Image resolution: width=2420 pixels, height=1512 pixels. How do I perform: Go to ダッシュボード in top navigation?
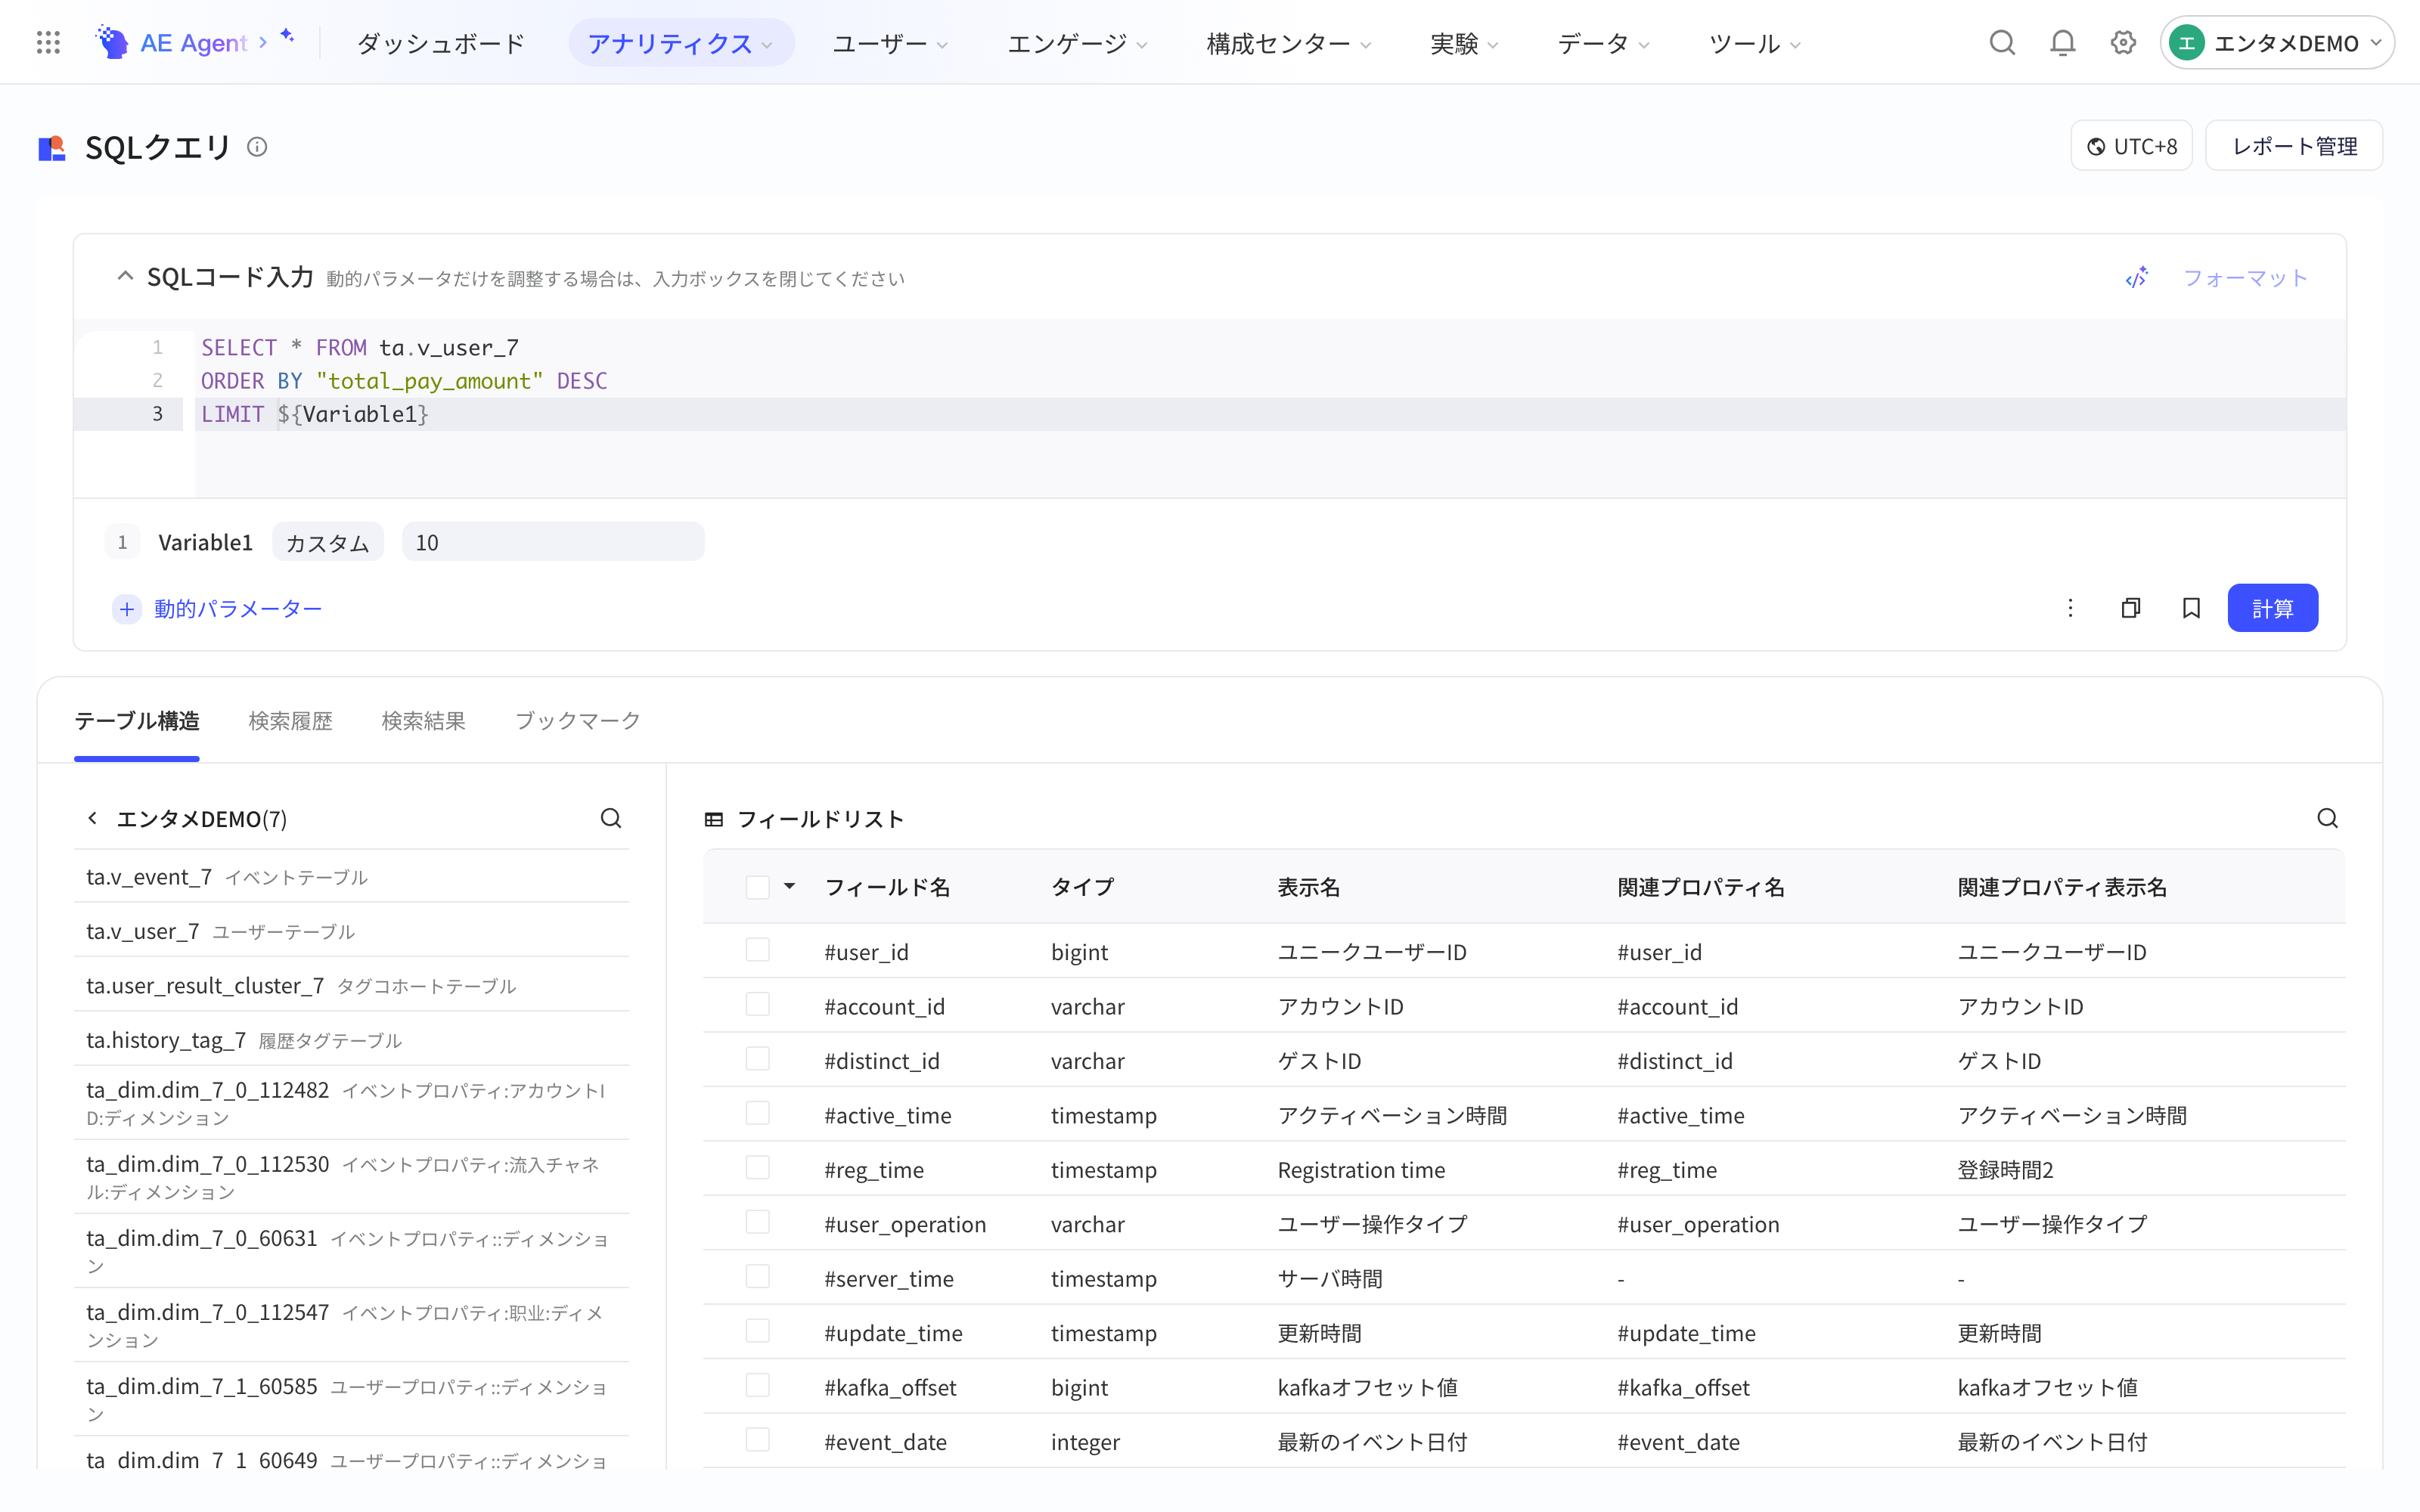click(440, 43)
